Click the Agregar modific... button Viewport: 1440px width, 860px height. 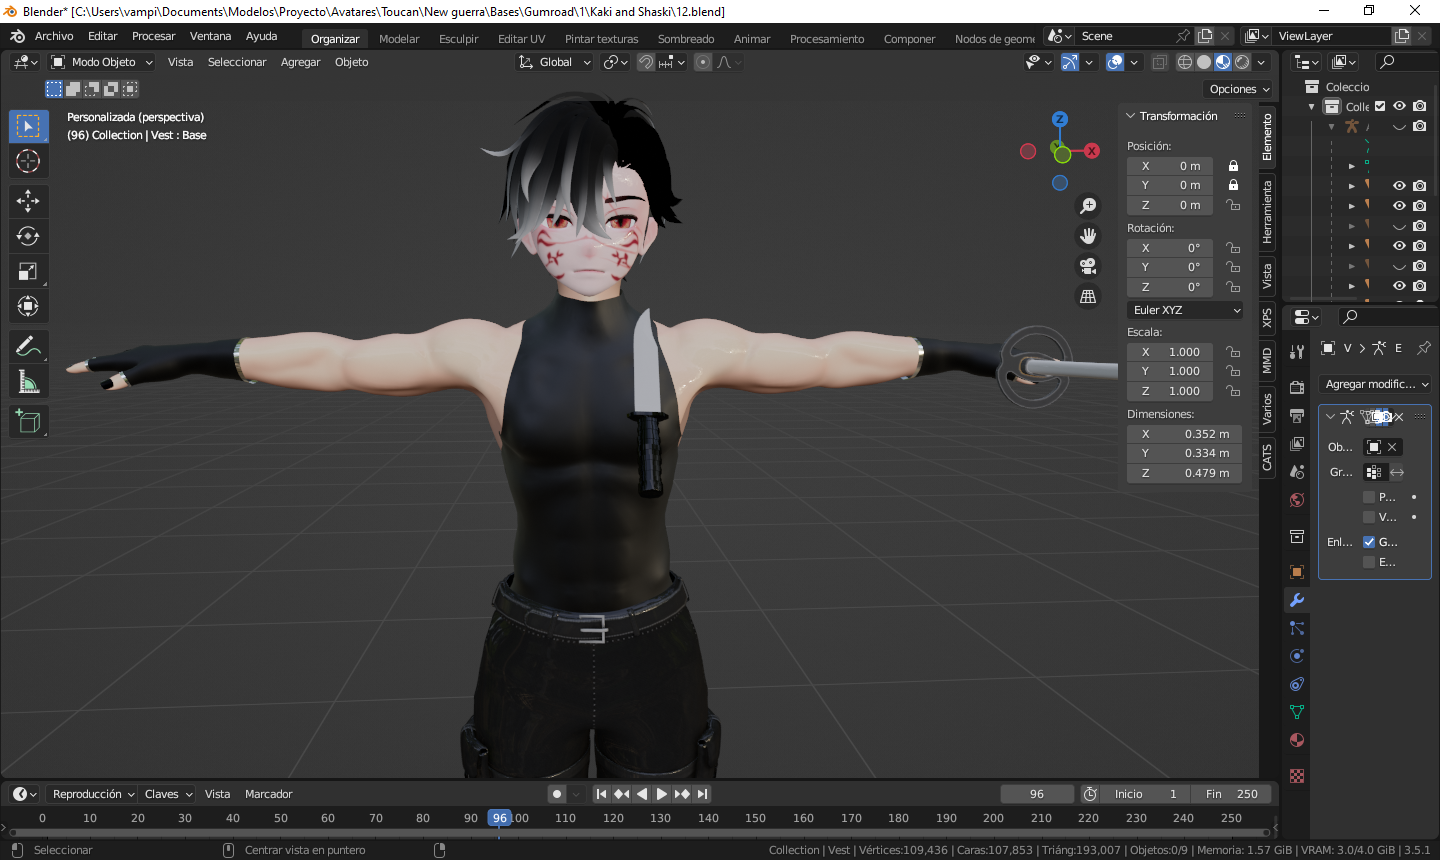click(x=1376, y=384)
